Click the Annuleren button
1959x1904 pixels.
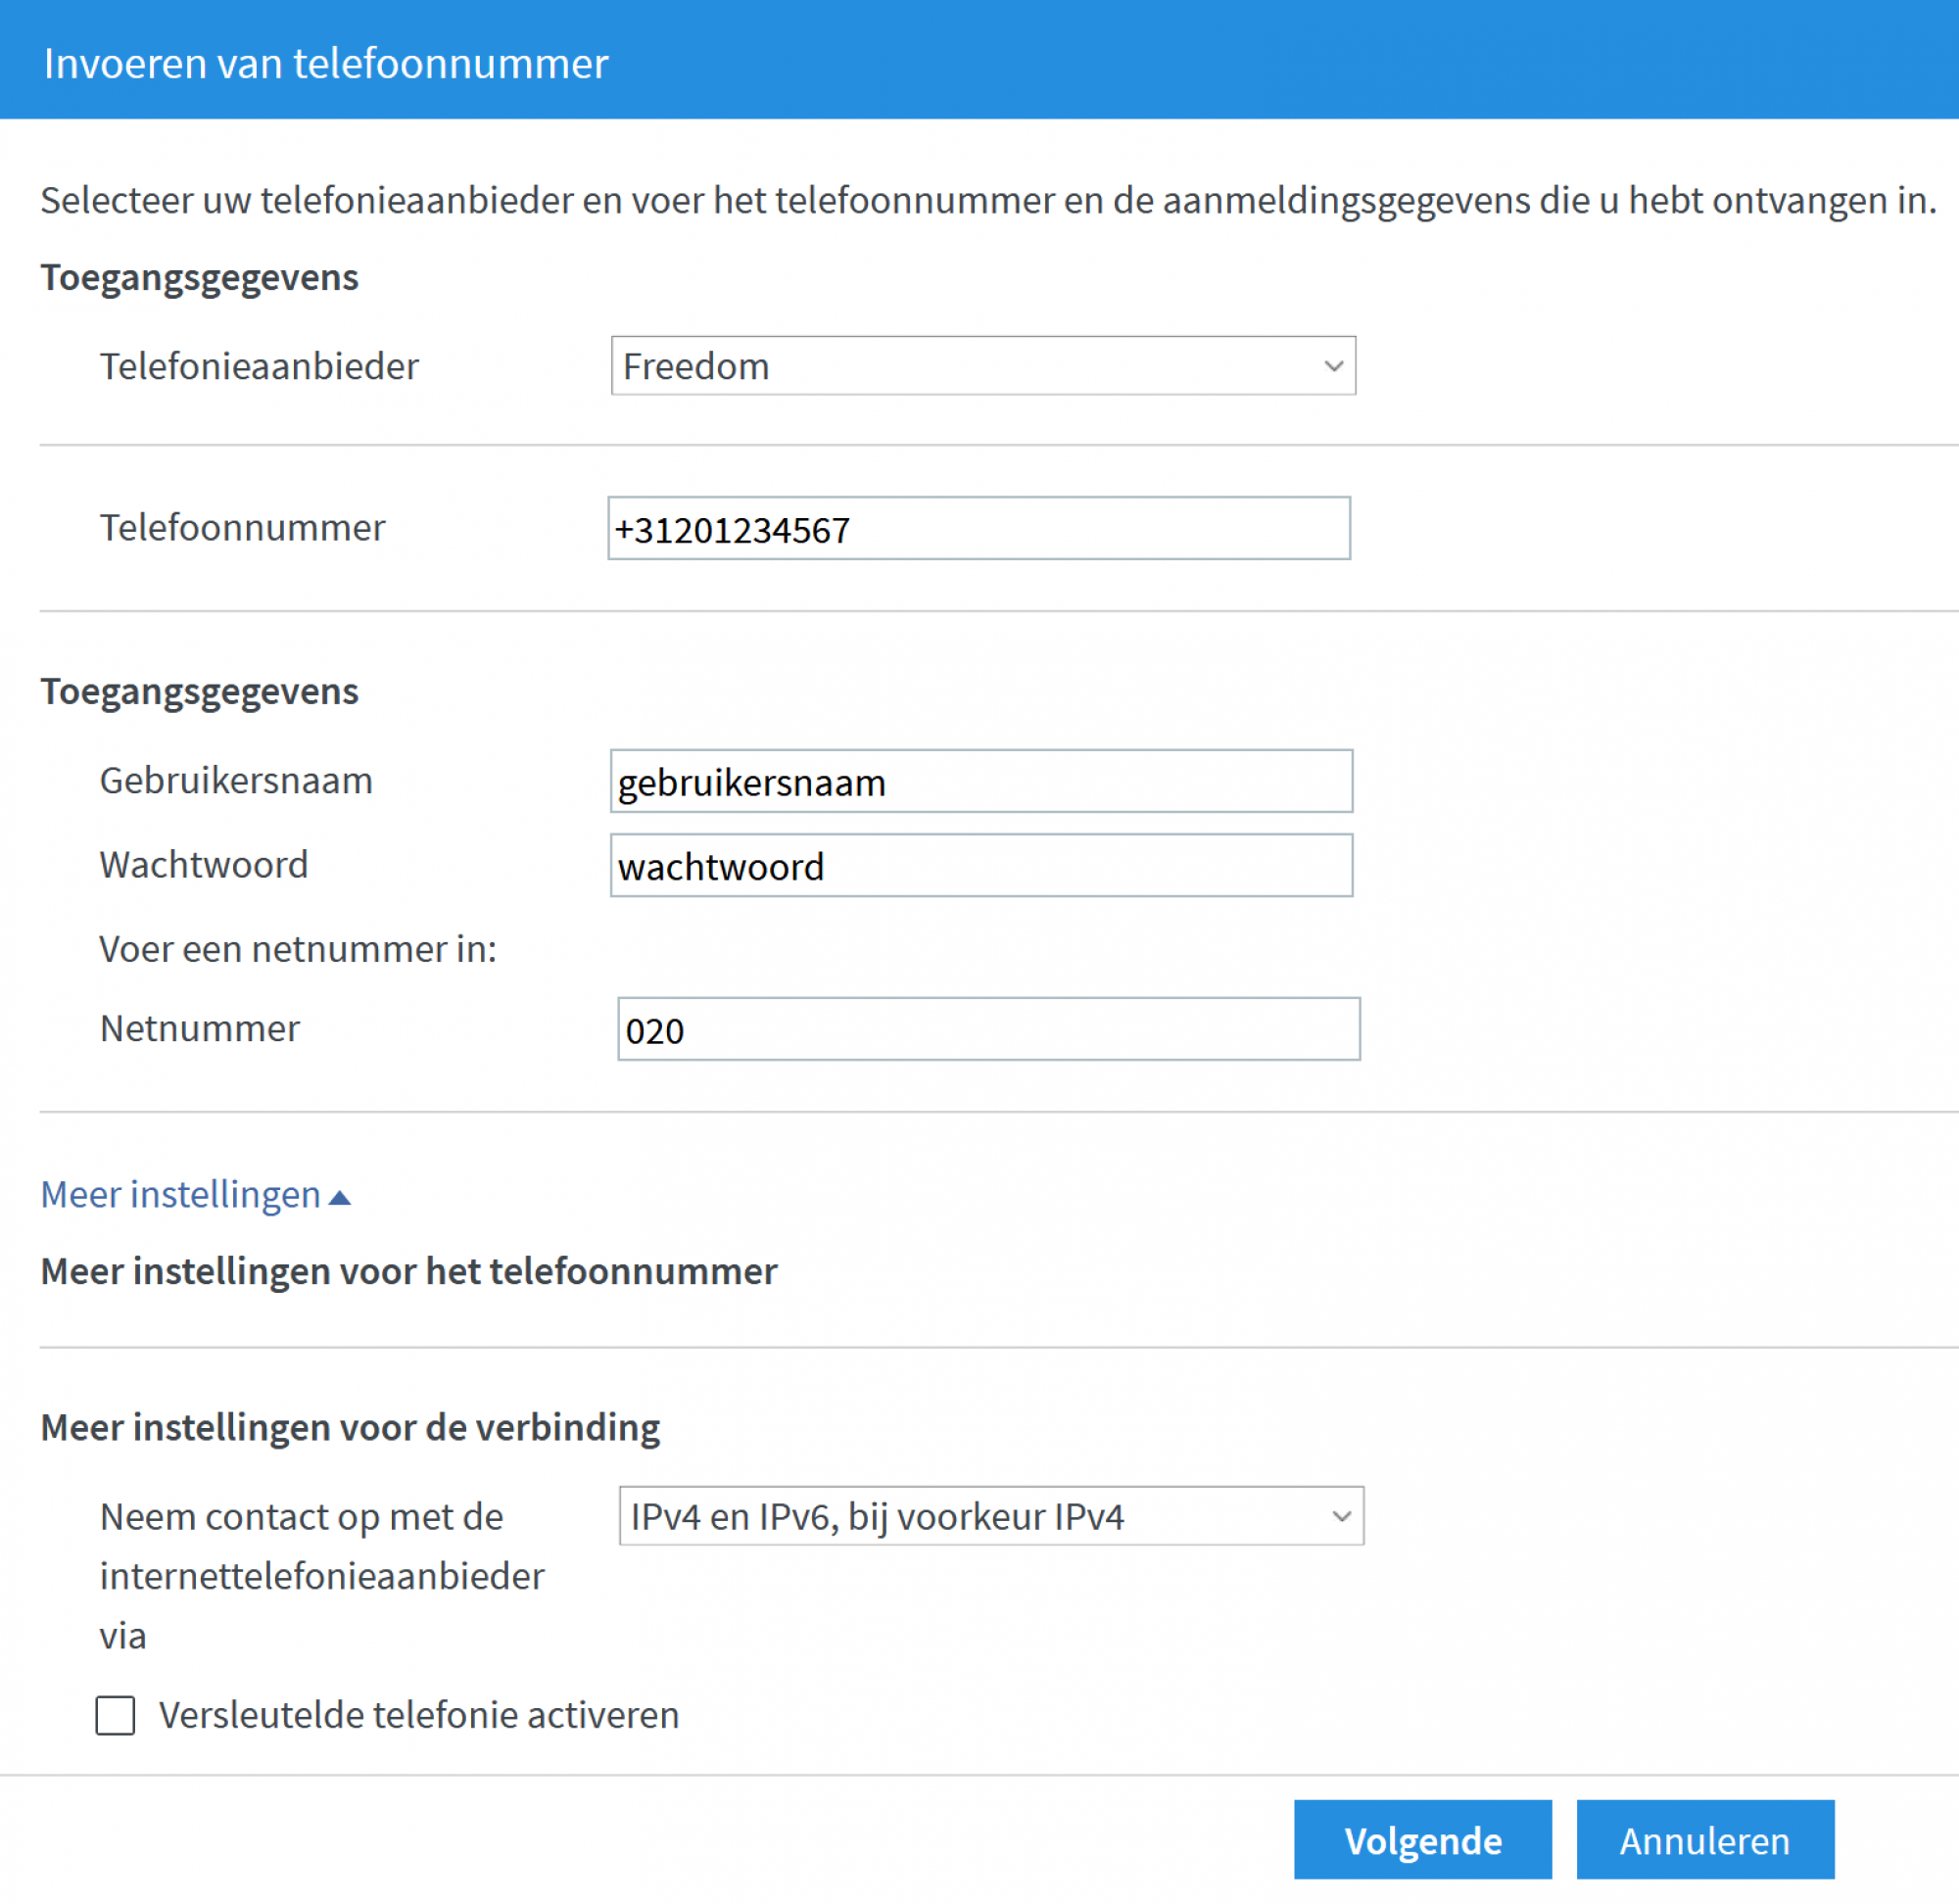1705,1840
